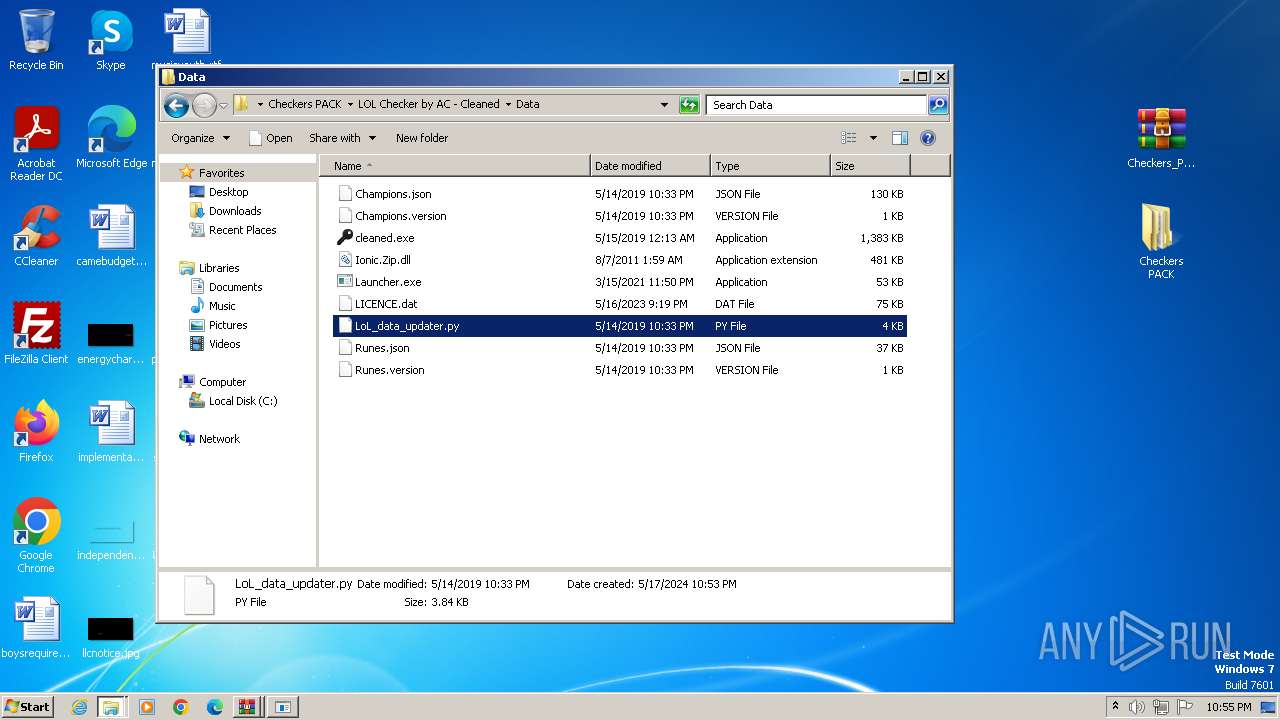Open the view options dropdown arrow
The width and height of the screenshot is (1280, 720).
coord(873,138)
